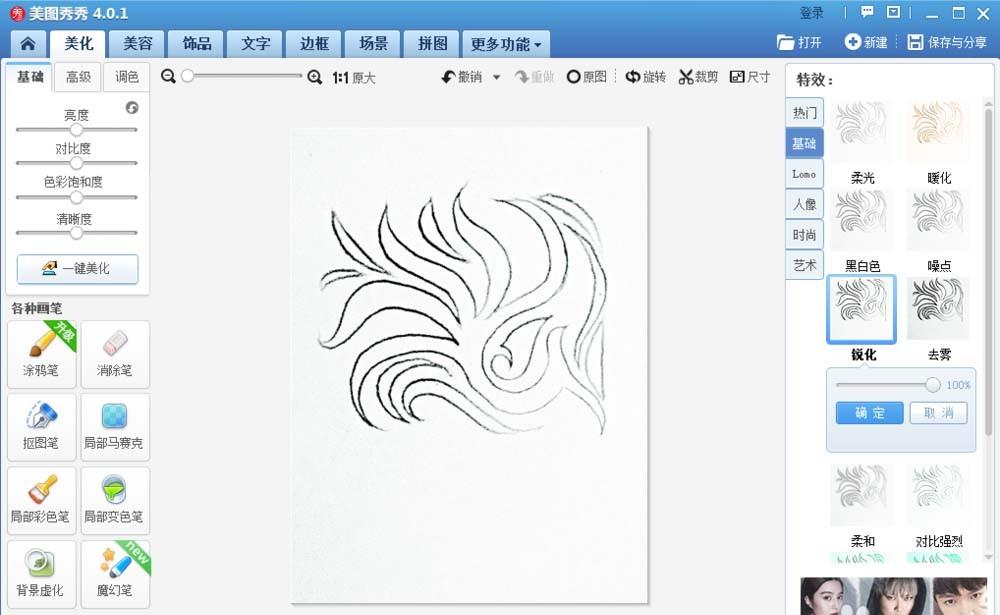Select the 消除笔 eraser pen tool

pyautogui.click(x=114, y=354)
